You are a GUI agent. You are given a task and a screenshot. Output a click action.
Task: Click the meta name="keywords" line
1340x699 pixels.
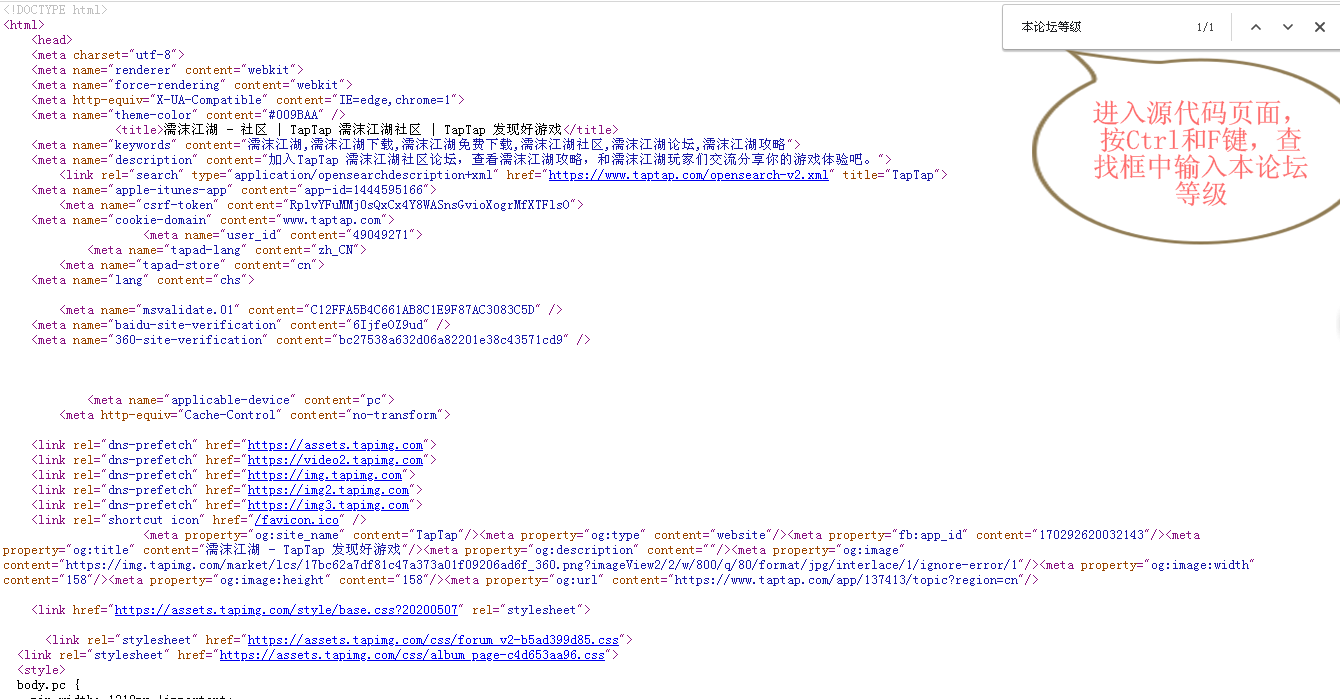pos(416,145)
